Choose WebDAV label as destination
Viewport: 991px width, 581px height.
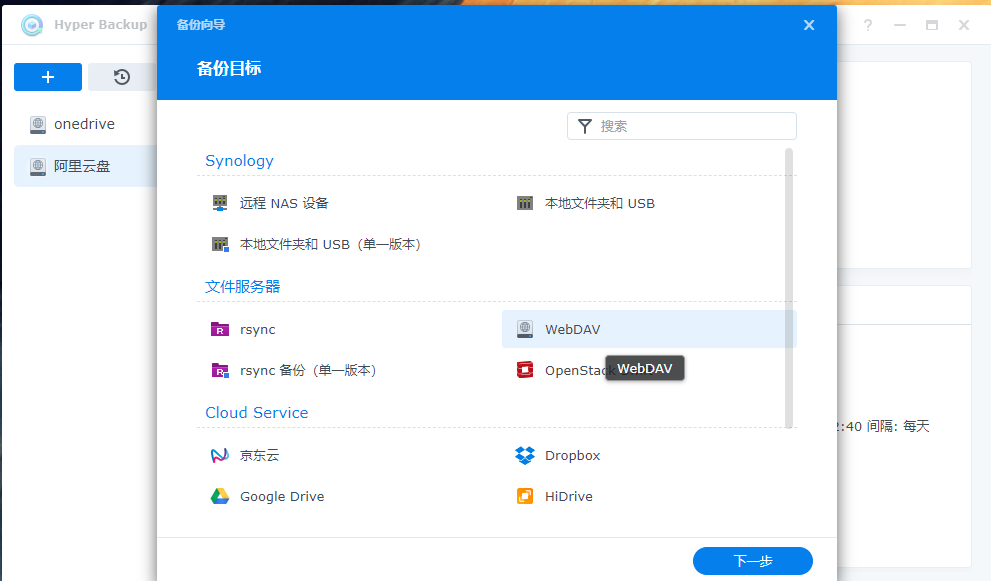pyautogui.click(x=573, y=329)
